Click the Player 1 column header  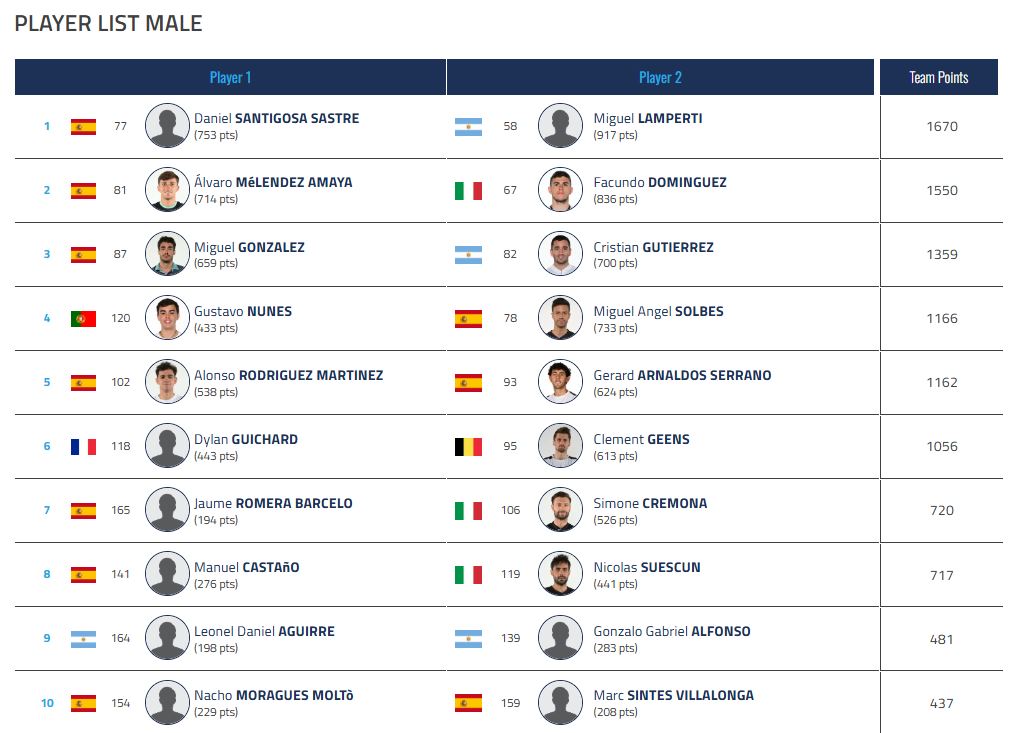click(x=230, y=77)
